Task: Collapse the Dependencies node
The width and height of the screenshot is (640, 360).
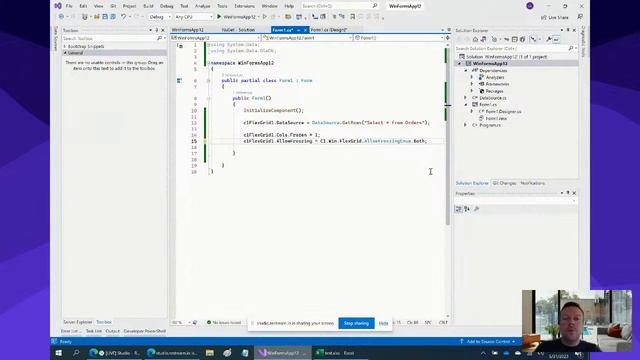Action: click(466, 71)
